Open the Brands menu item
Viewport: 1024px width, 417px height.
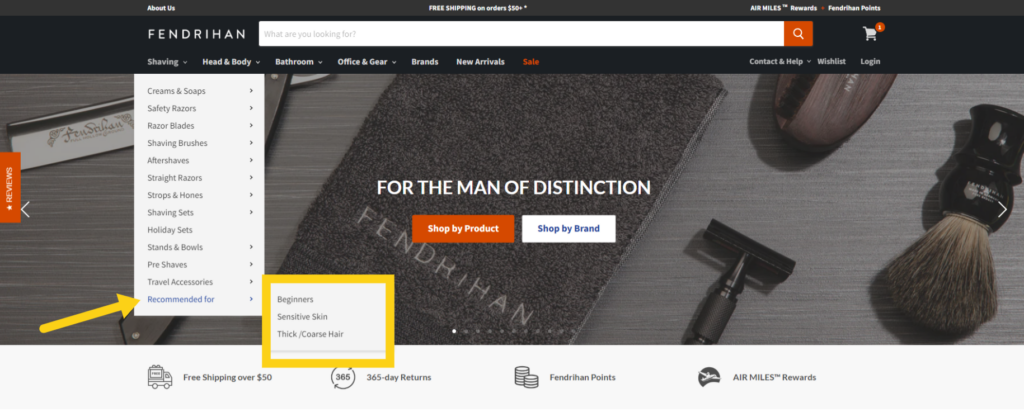tap(424, 62)
